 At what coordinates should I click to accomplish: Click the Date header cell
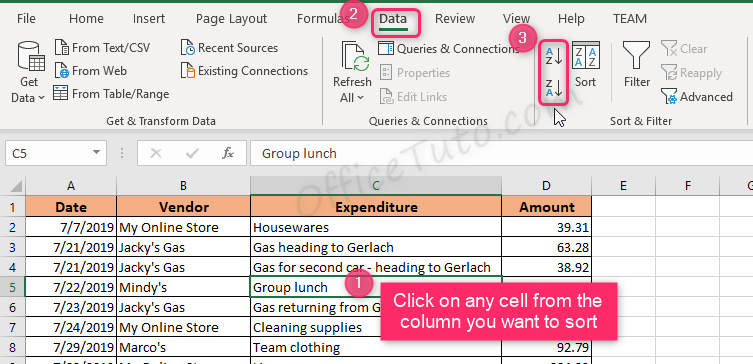coord(71,207)
